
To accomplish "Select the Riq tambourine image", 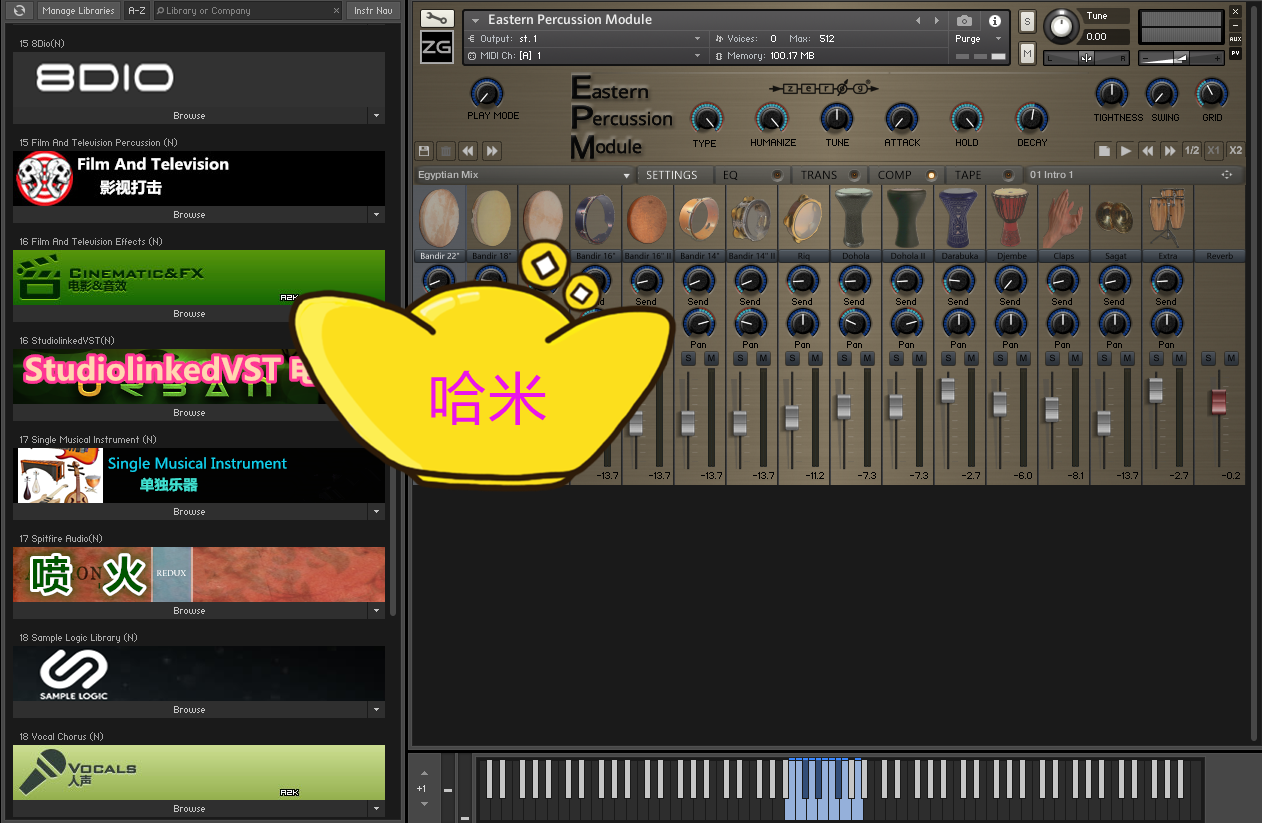I will pos(803,218).
